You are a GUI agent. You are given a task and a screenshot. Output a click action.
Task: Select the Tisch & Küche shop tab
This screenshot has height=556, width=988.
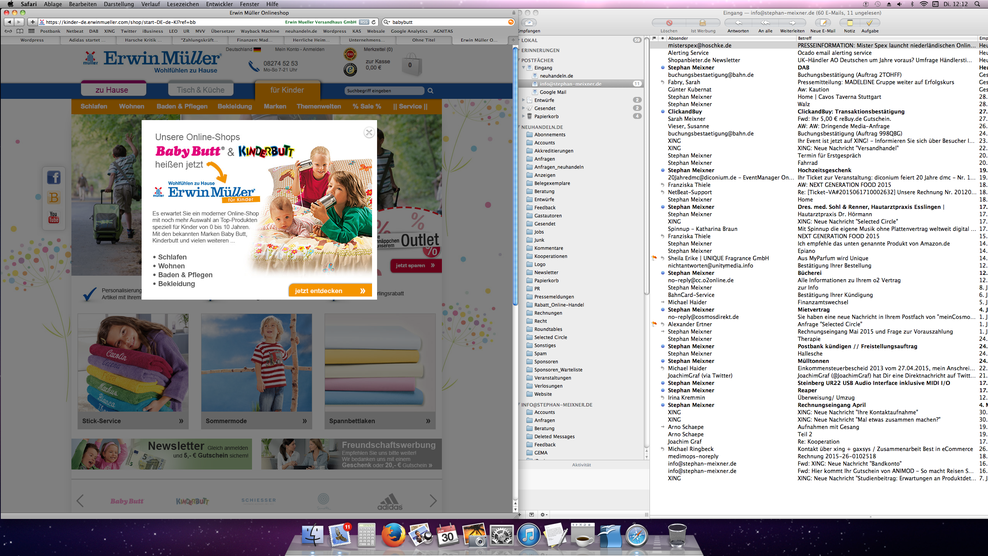[x=200, y=90]
